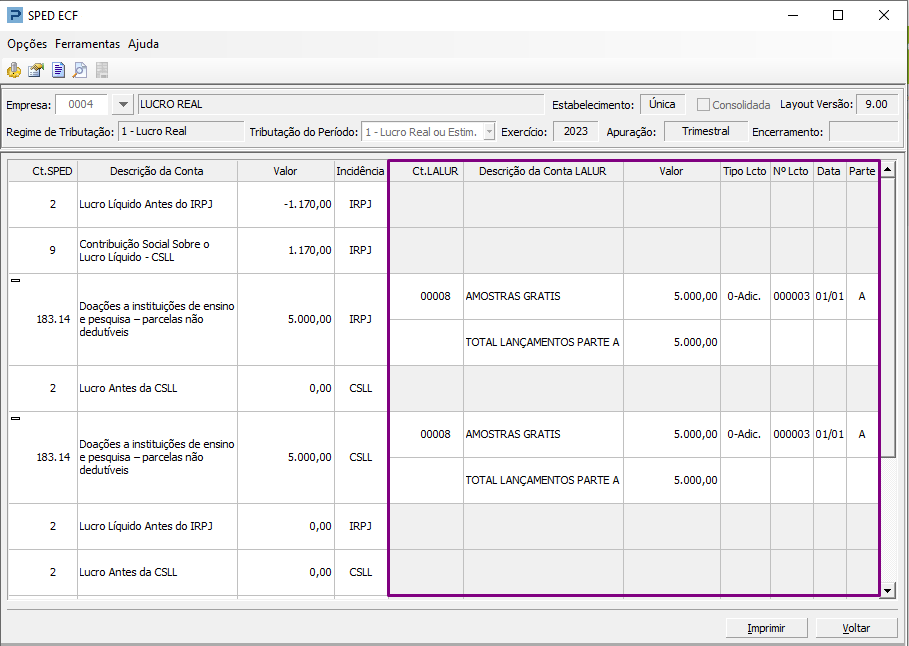Select Nº Lcto 000003 in the IRPJ block

coord(791,296)
